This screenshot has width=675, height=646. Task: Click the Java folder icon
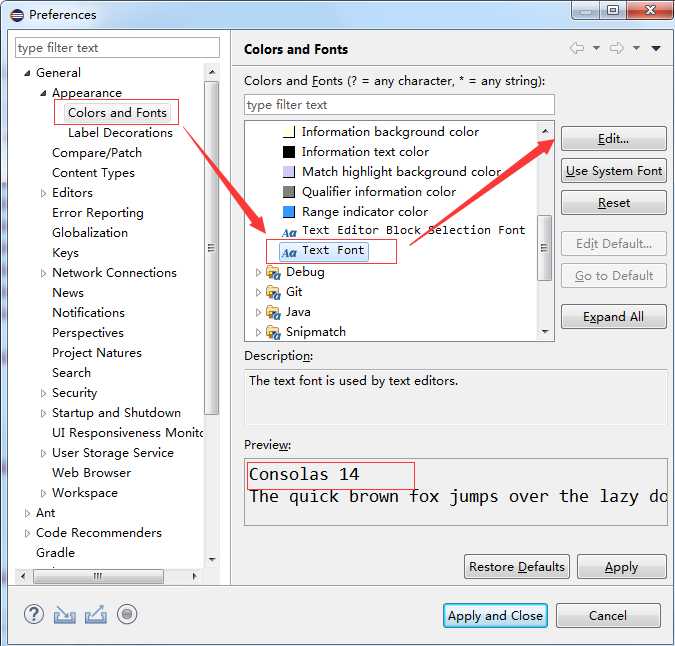(273, 312)
